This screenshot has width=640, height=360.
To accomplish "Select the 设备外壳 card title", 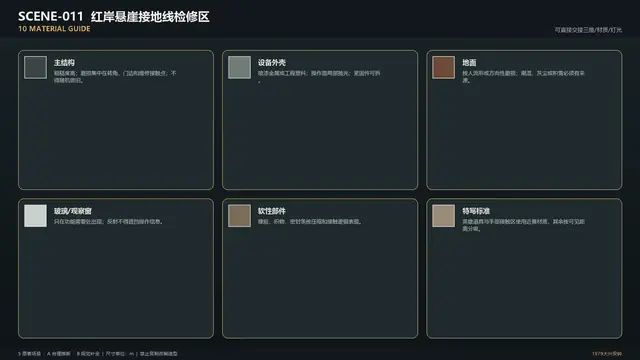I will pyautogui.click(x=272, y=62).
